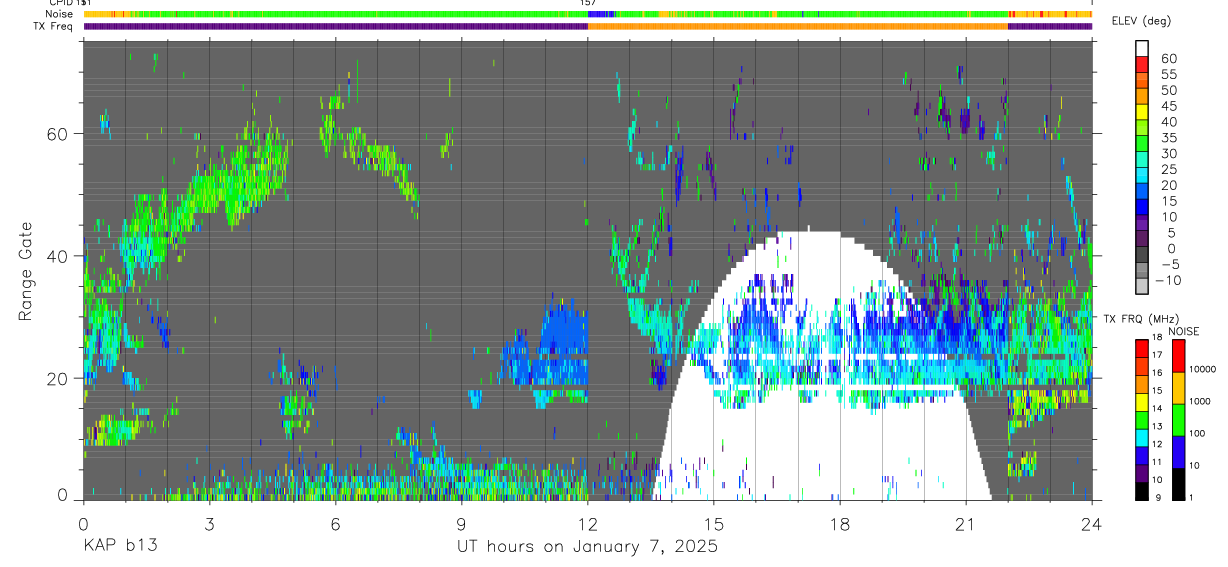Click the 'Noise' row label
Viewport: 1228px width, 567px height.
pyautogui.click(x=57, y=14)
